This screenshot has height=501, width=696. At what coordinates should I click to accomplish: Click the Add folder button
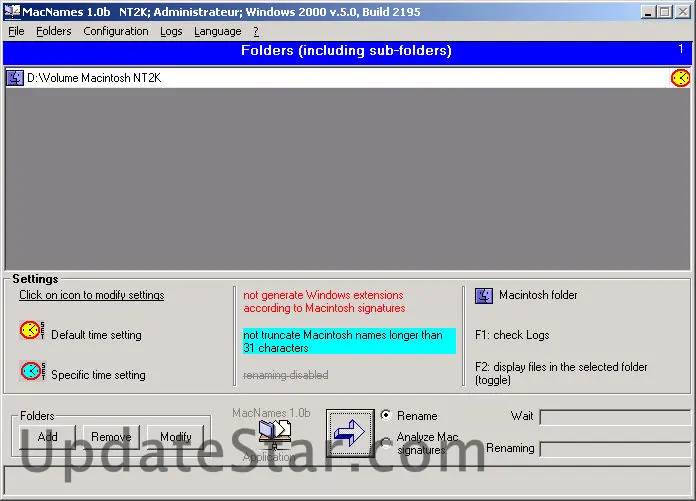(x=47, y=437)
